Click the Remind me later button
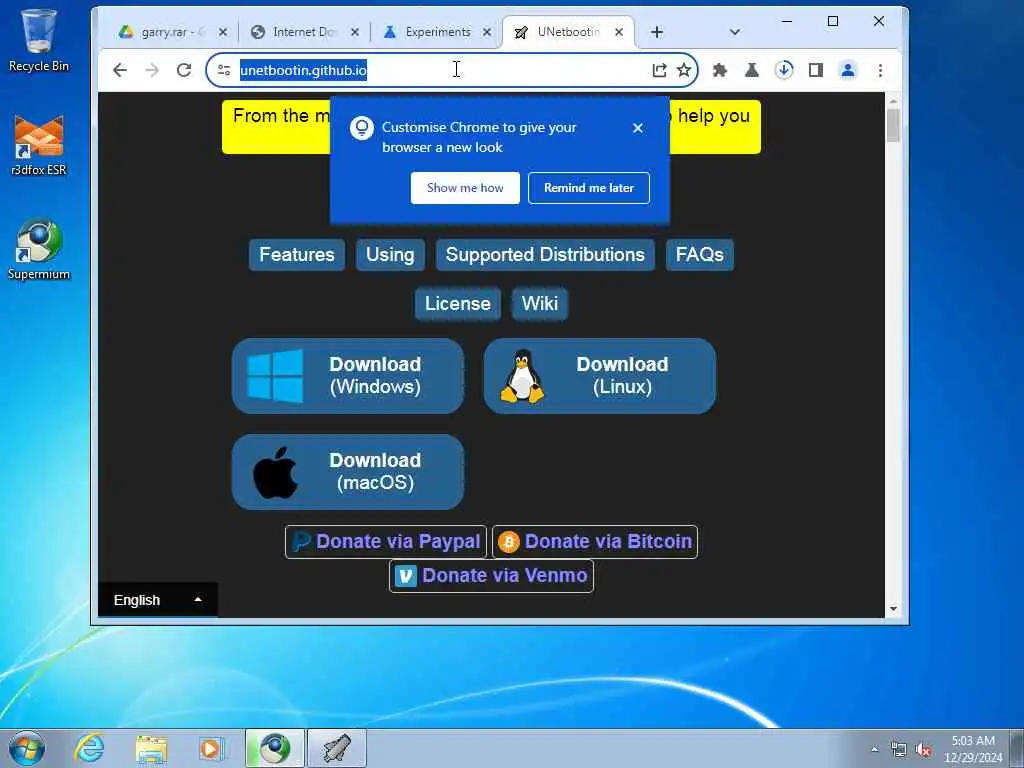Image resolution: width=1024 pixels, height=768 pixels. click(x=589, y=188)
